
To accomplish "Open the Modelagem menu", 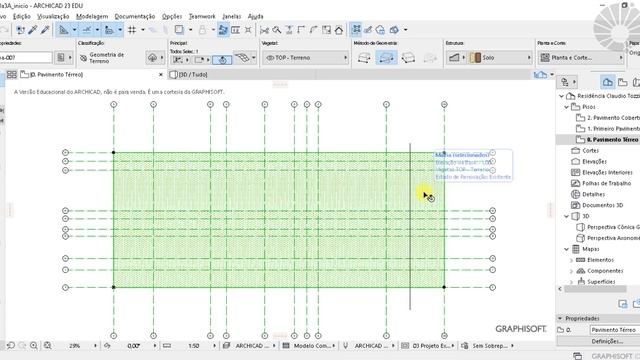I will tap(92, 16).
